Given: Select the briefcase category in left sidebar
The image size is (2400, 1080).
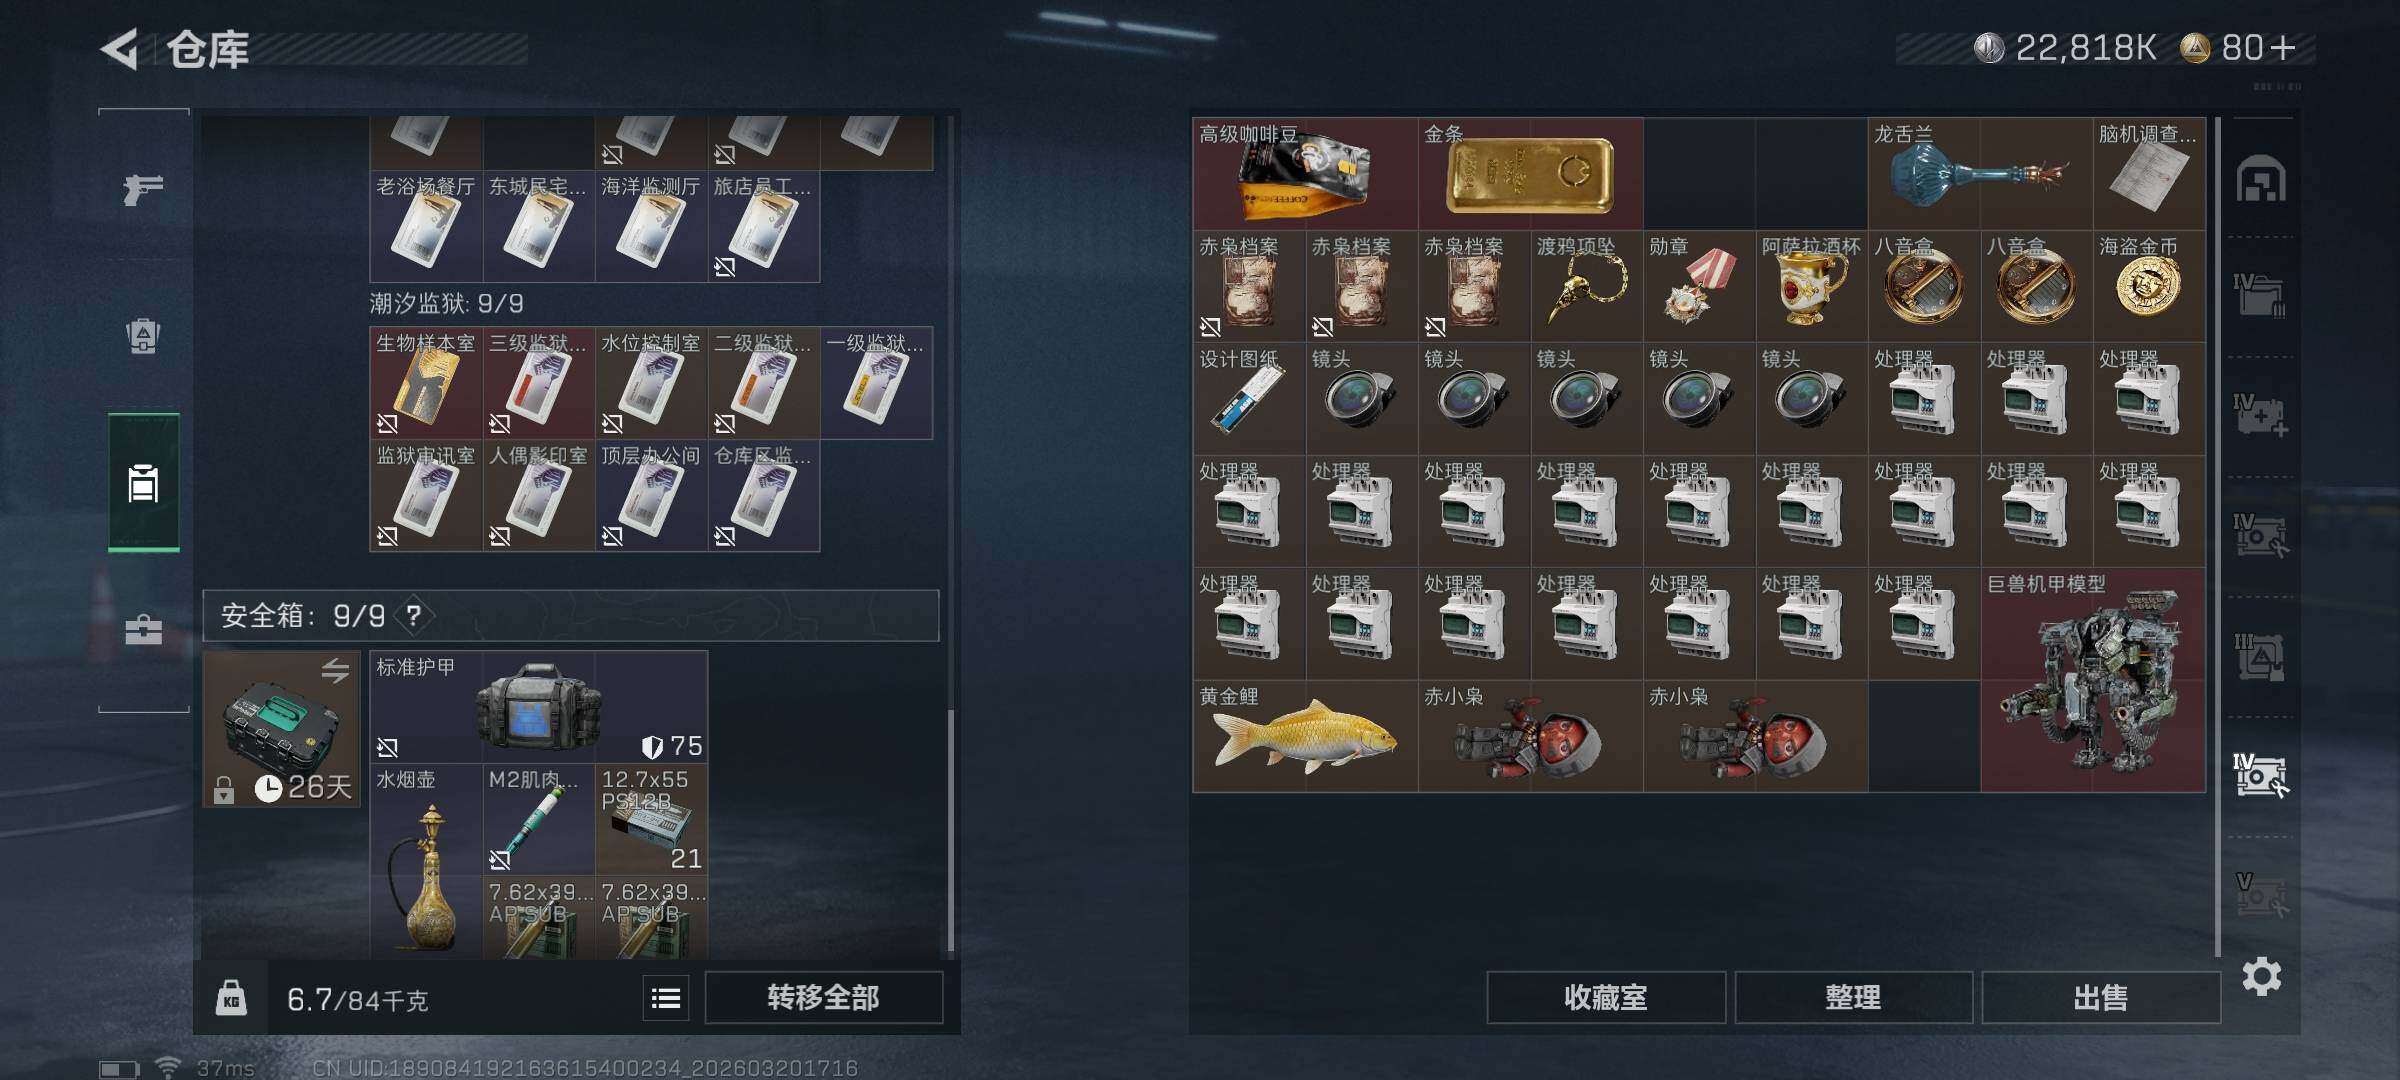Looking at the screenshot, I should pos(143,630).
